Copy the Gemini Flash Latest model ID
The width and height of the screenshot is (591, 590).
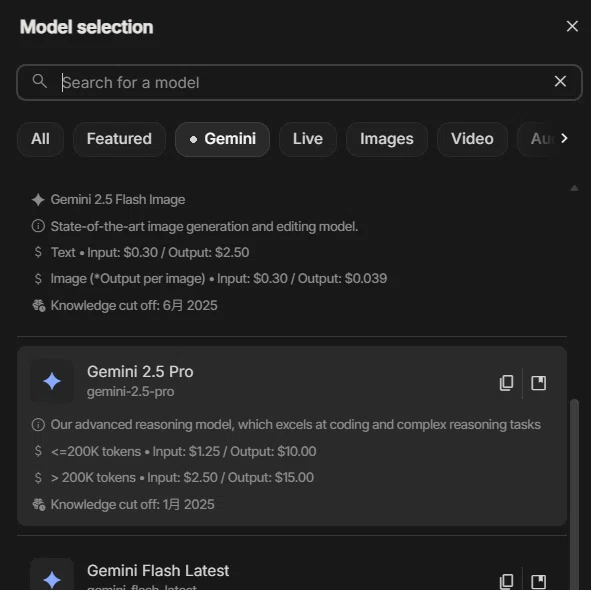[506, 581]
